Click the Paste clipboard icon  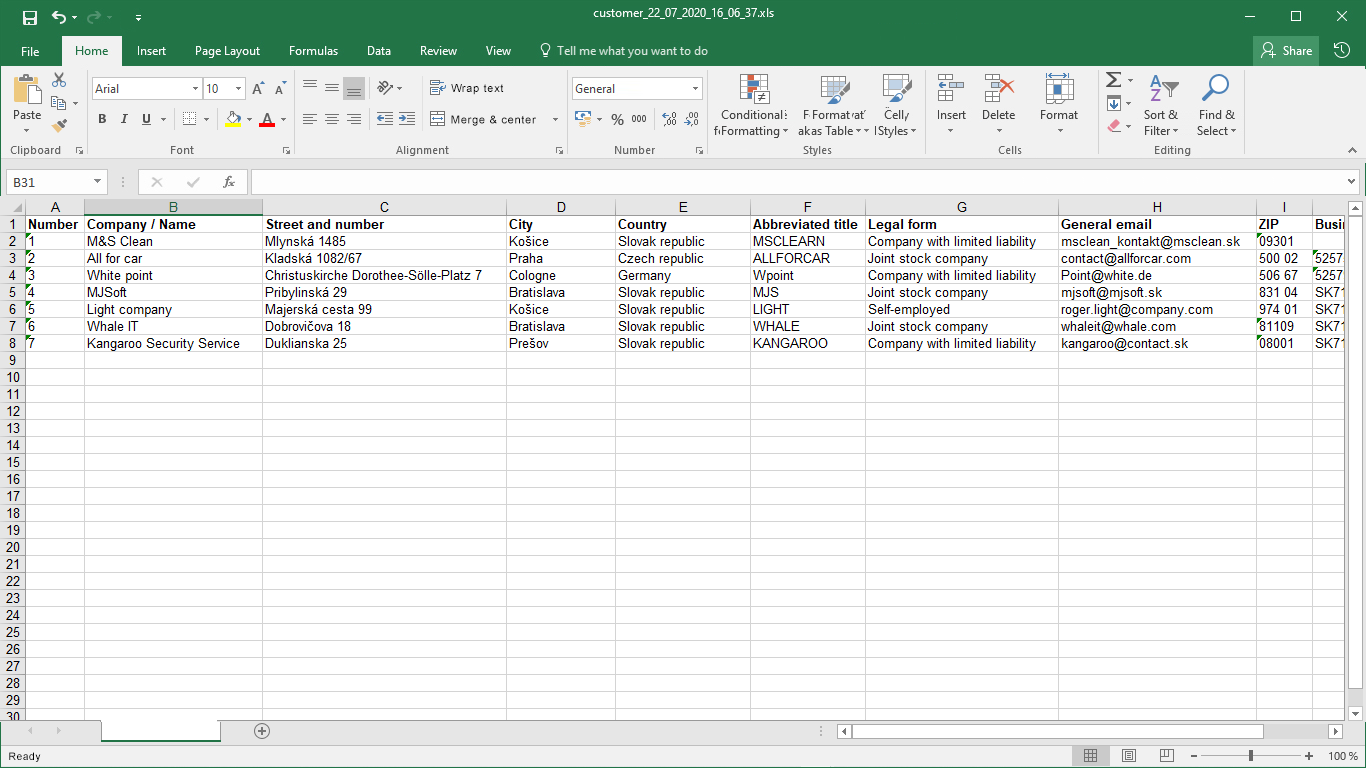[27, 89]
